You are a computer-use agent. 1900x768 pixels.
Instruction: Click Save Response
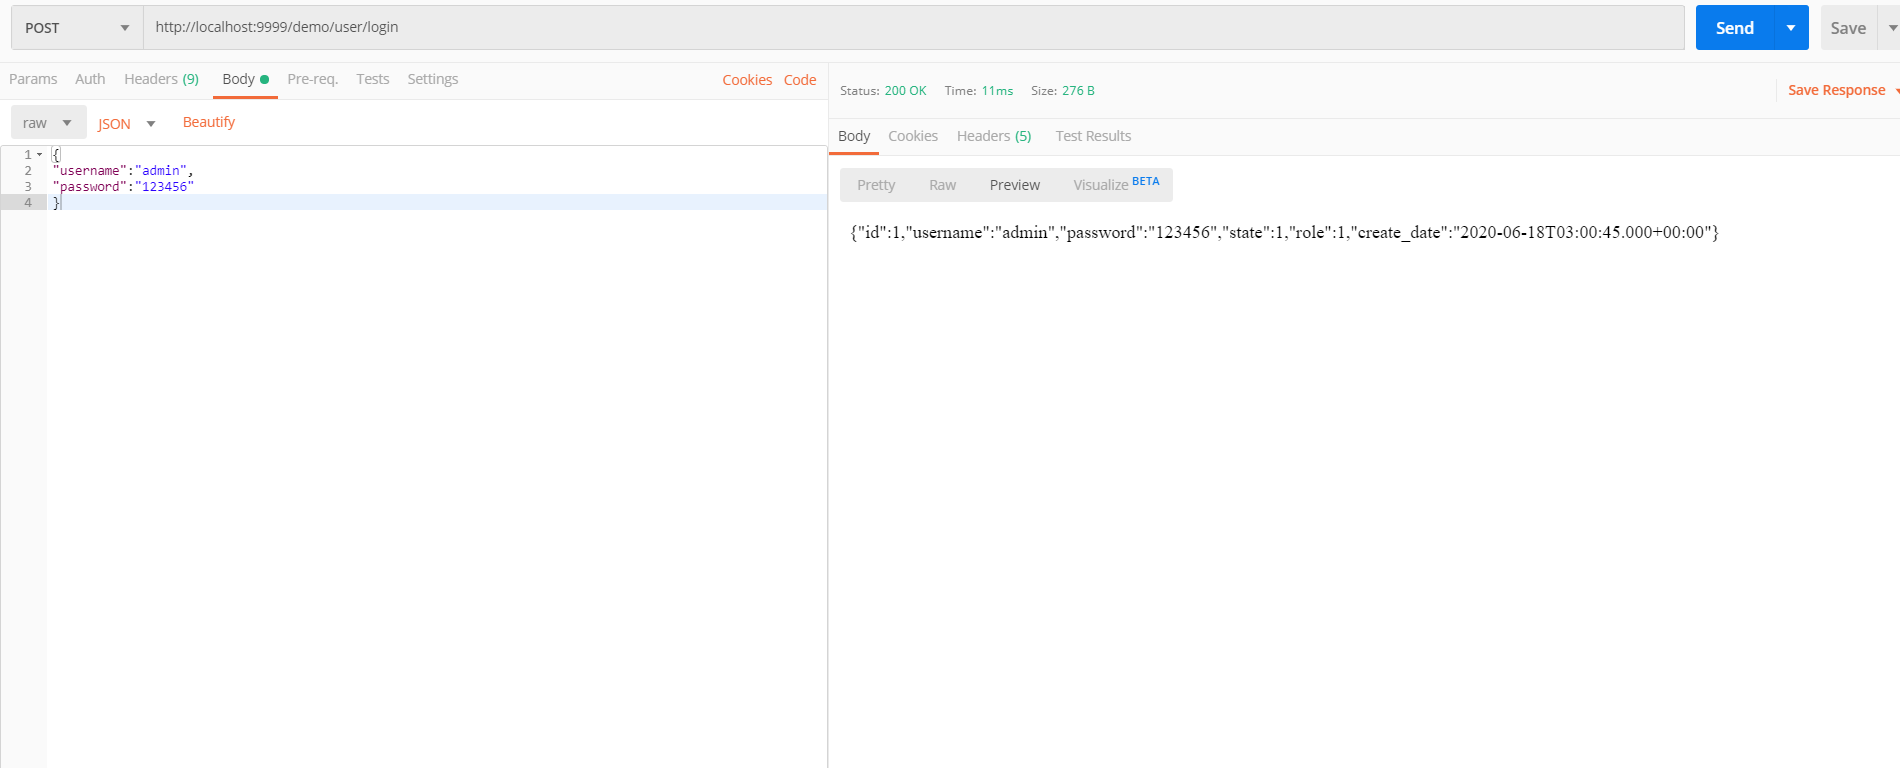[1836, 90]
